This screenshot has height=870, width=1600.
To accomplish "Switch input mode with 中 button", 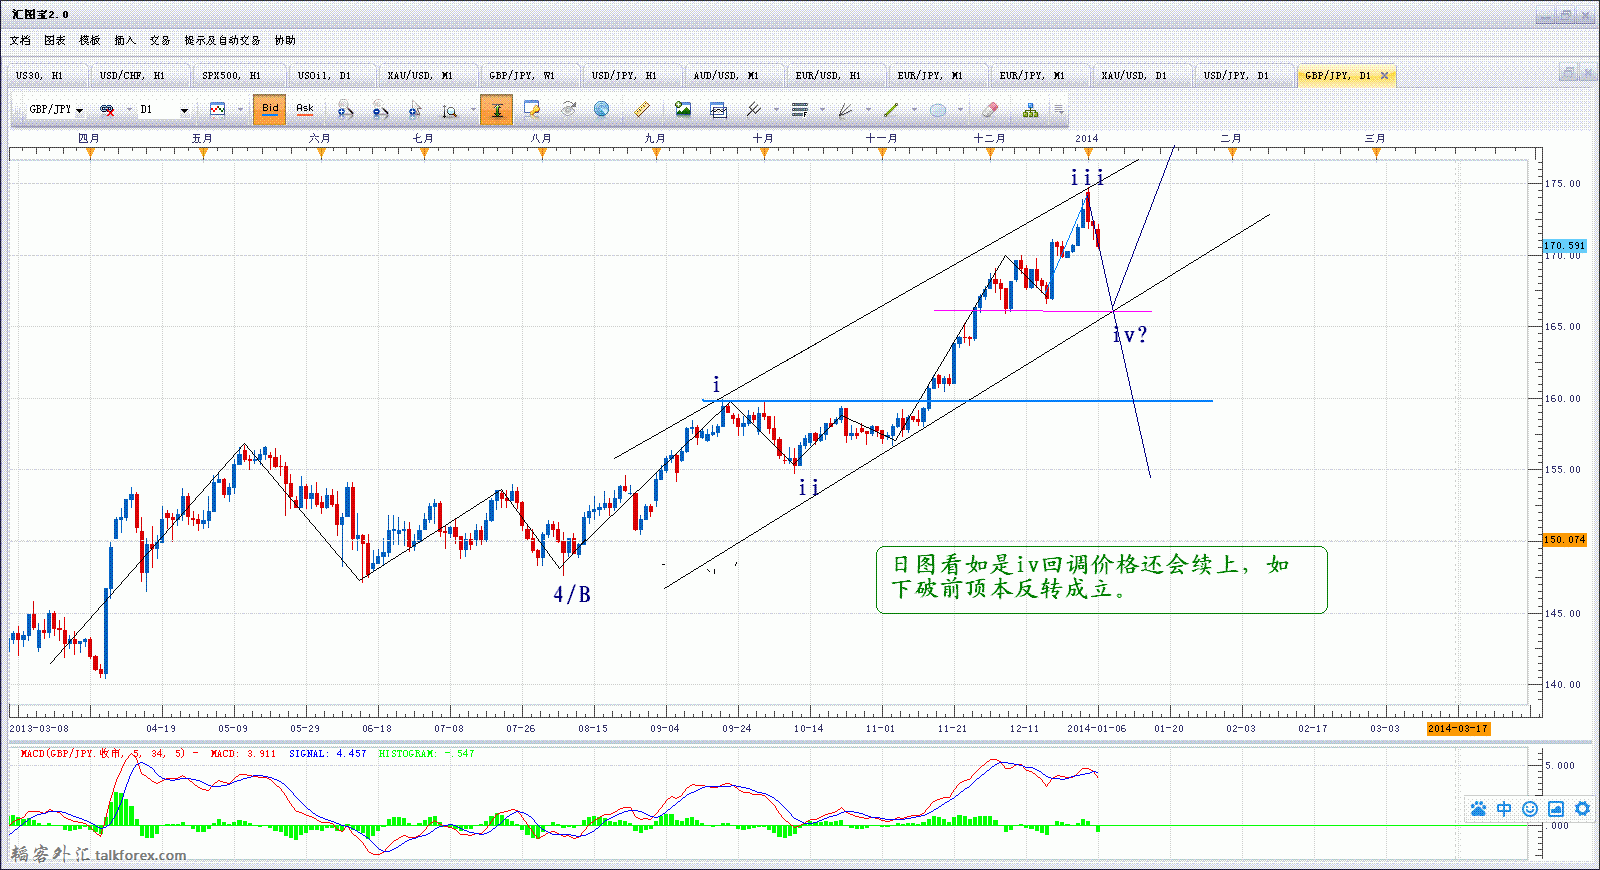I will (x=1504, y=809).
